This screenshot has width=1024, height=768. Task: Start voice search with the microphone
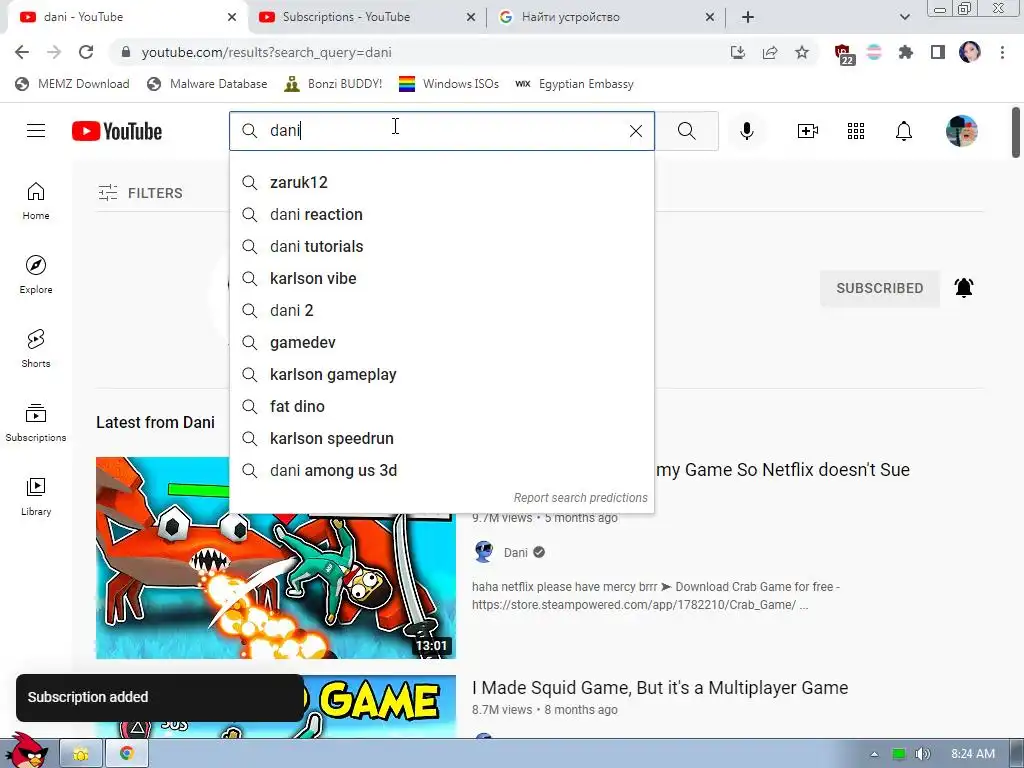[x=746, y=131]
